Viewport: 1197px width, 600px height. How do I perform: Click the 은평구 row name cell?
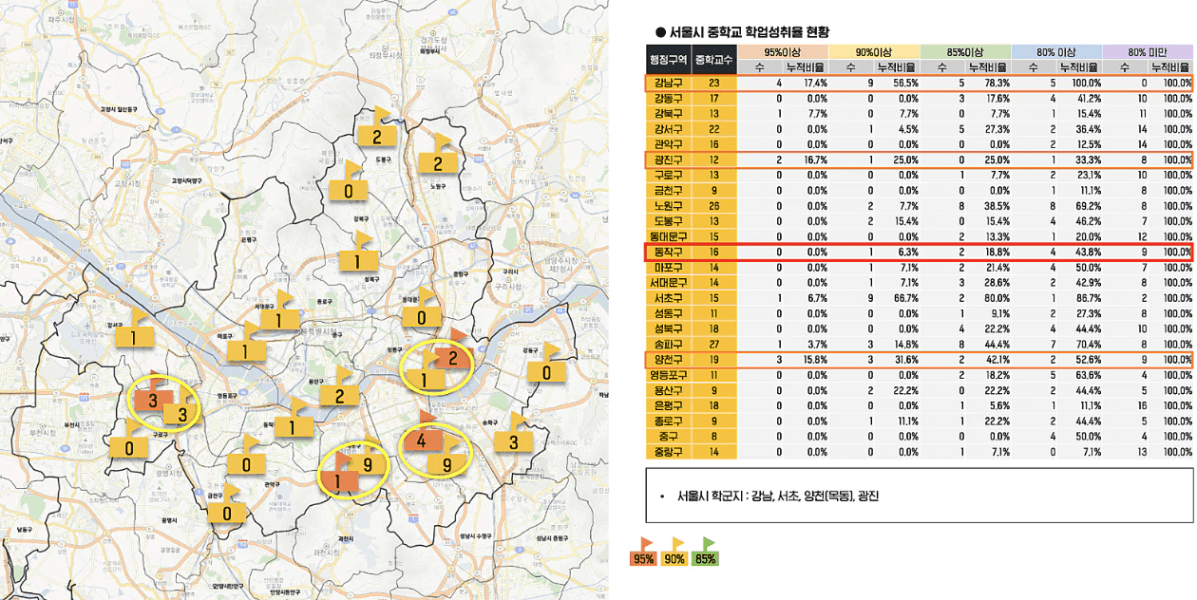(668, 405)
